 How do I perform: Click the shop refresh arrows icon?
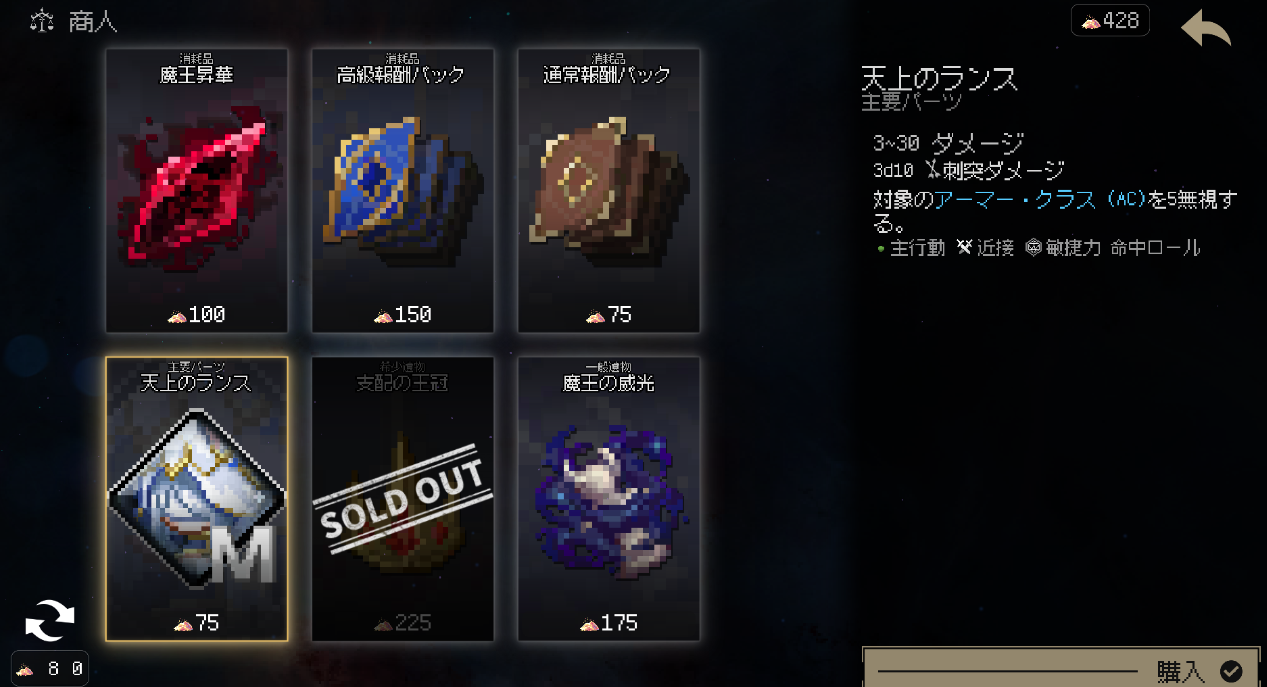(50, 621)
